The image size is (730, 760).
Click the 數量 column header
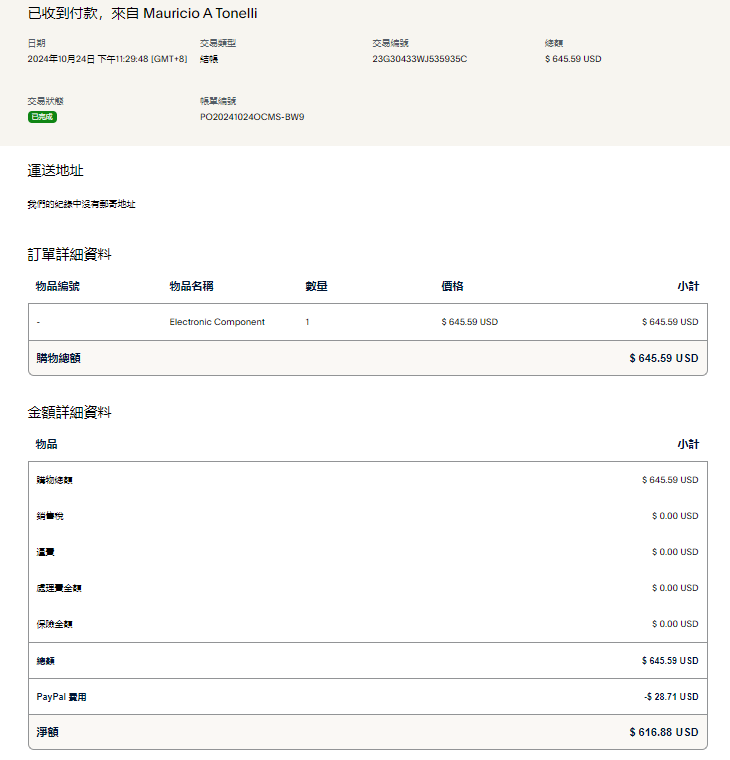(316, 286)
